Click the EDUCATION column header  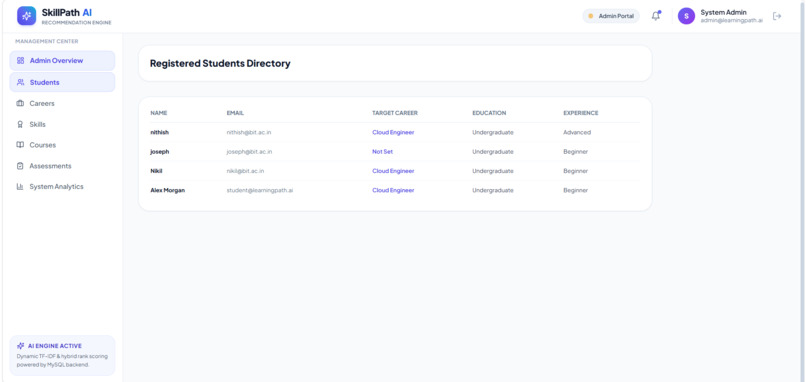[x=489, y=113]
